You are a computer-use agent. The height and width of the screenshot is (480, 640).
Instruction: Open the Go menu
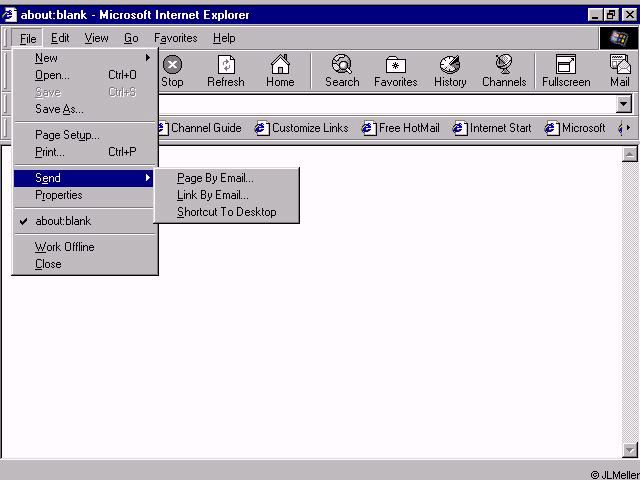[x=131, y=38]
